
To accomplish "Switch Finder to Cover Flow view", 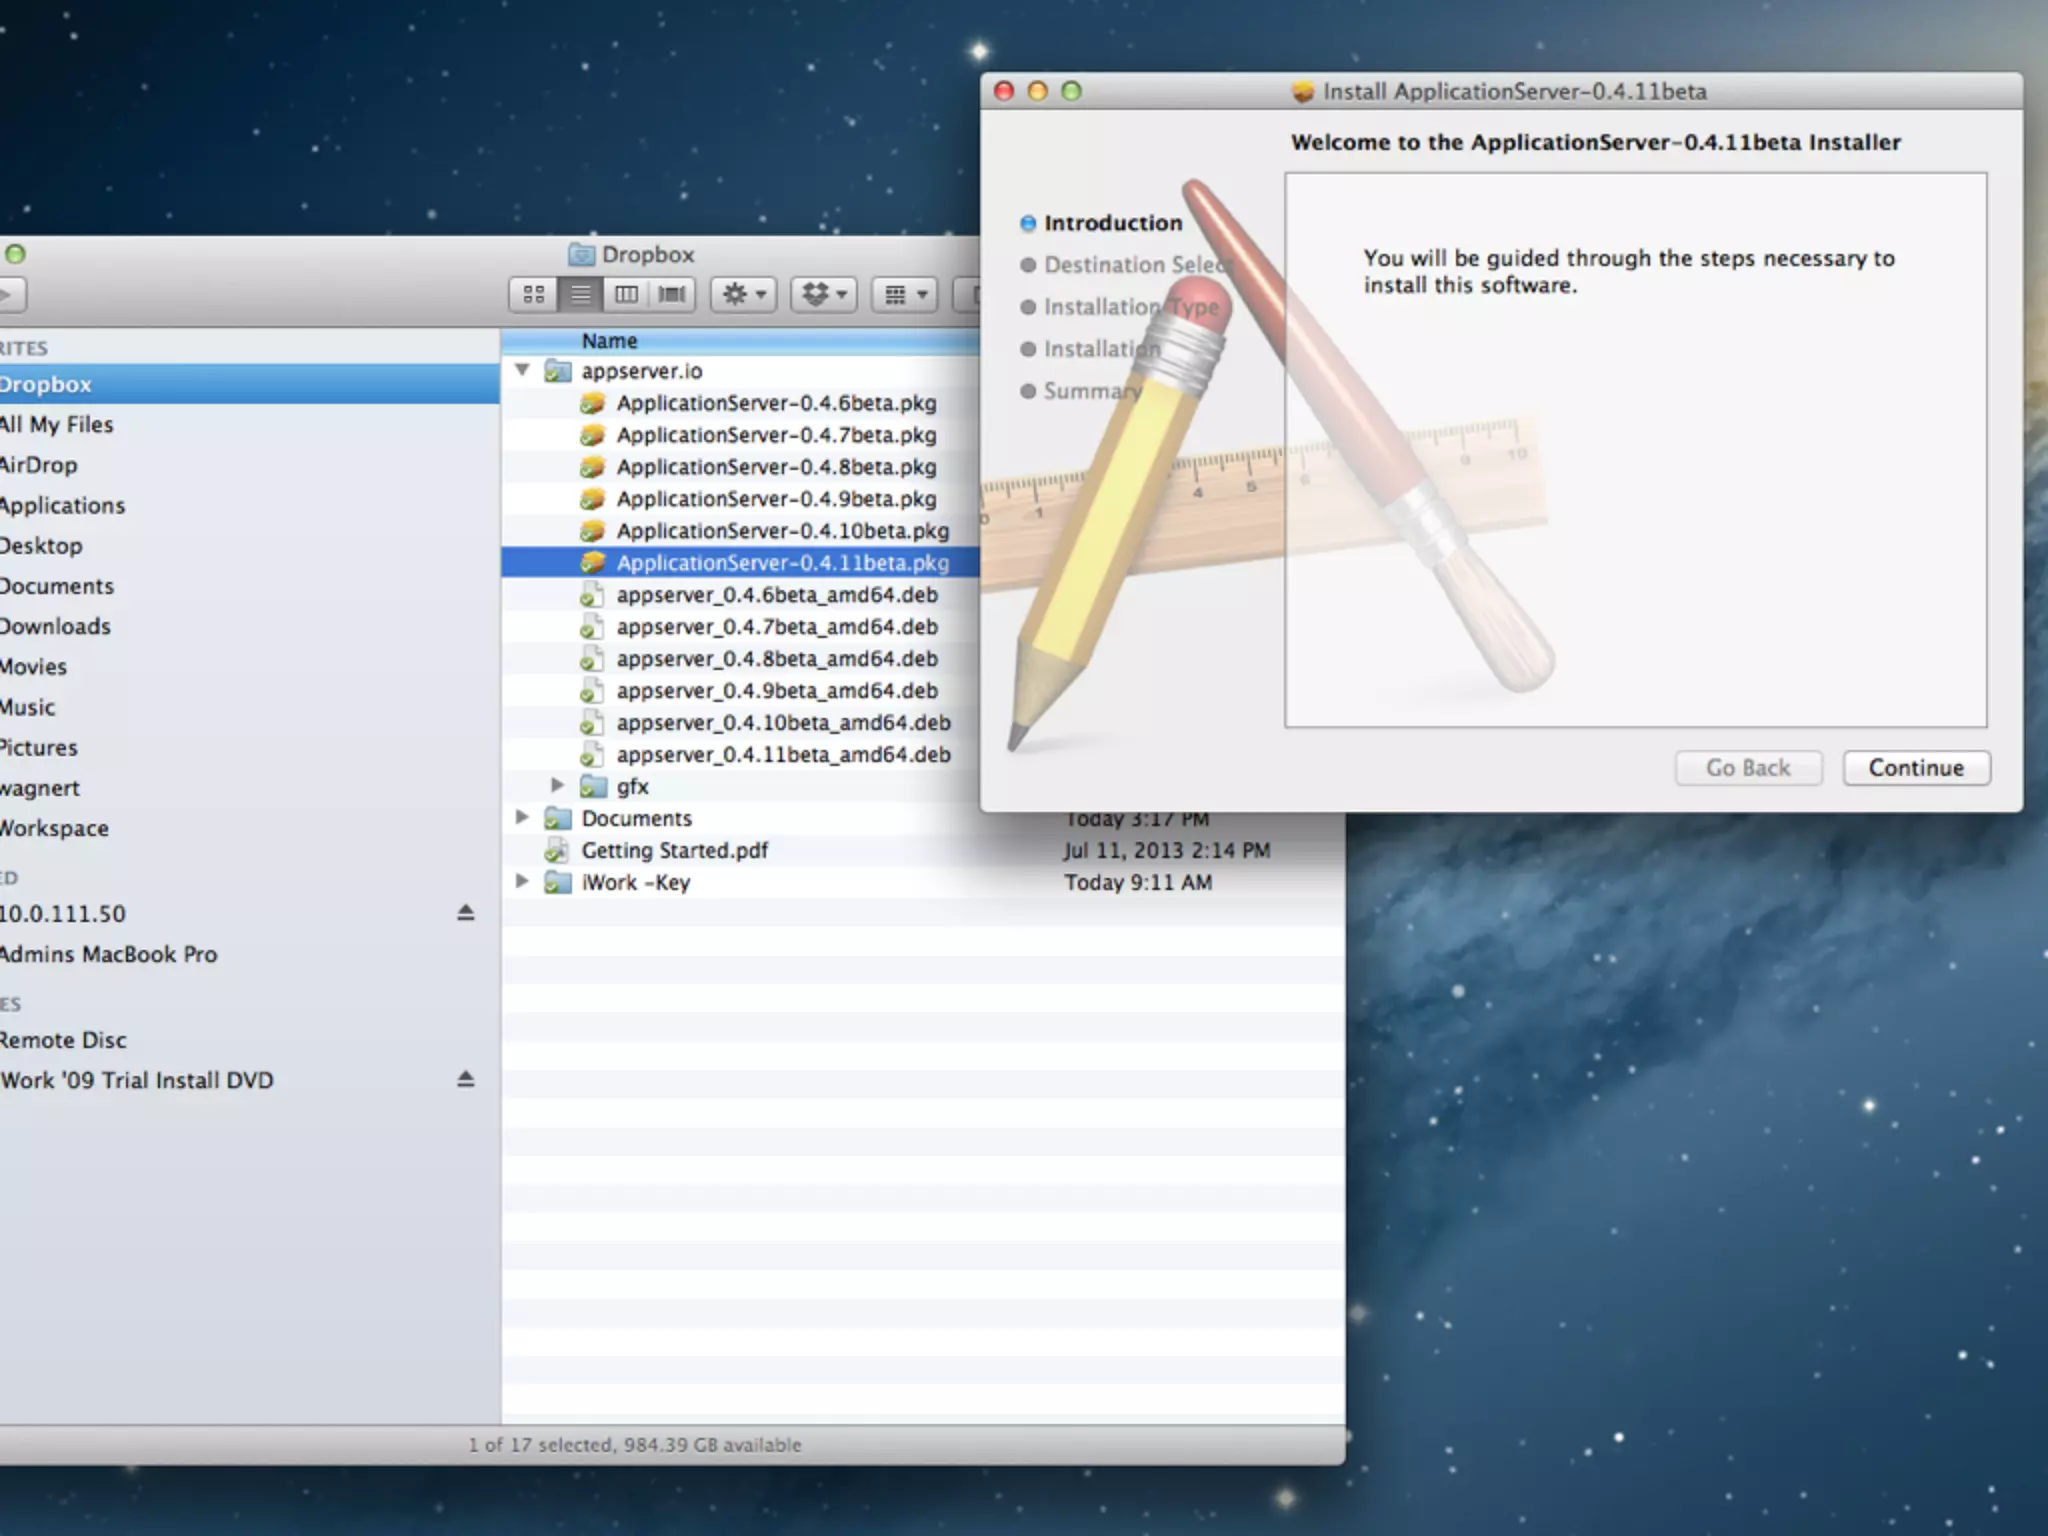I will coord(672,294).
